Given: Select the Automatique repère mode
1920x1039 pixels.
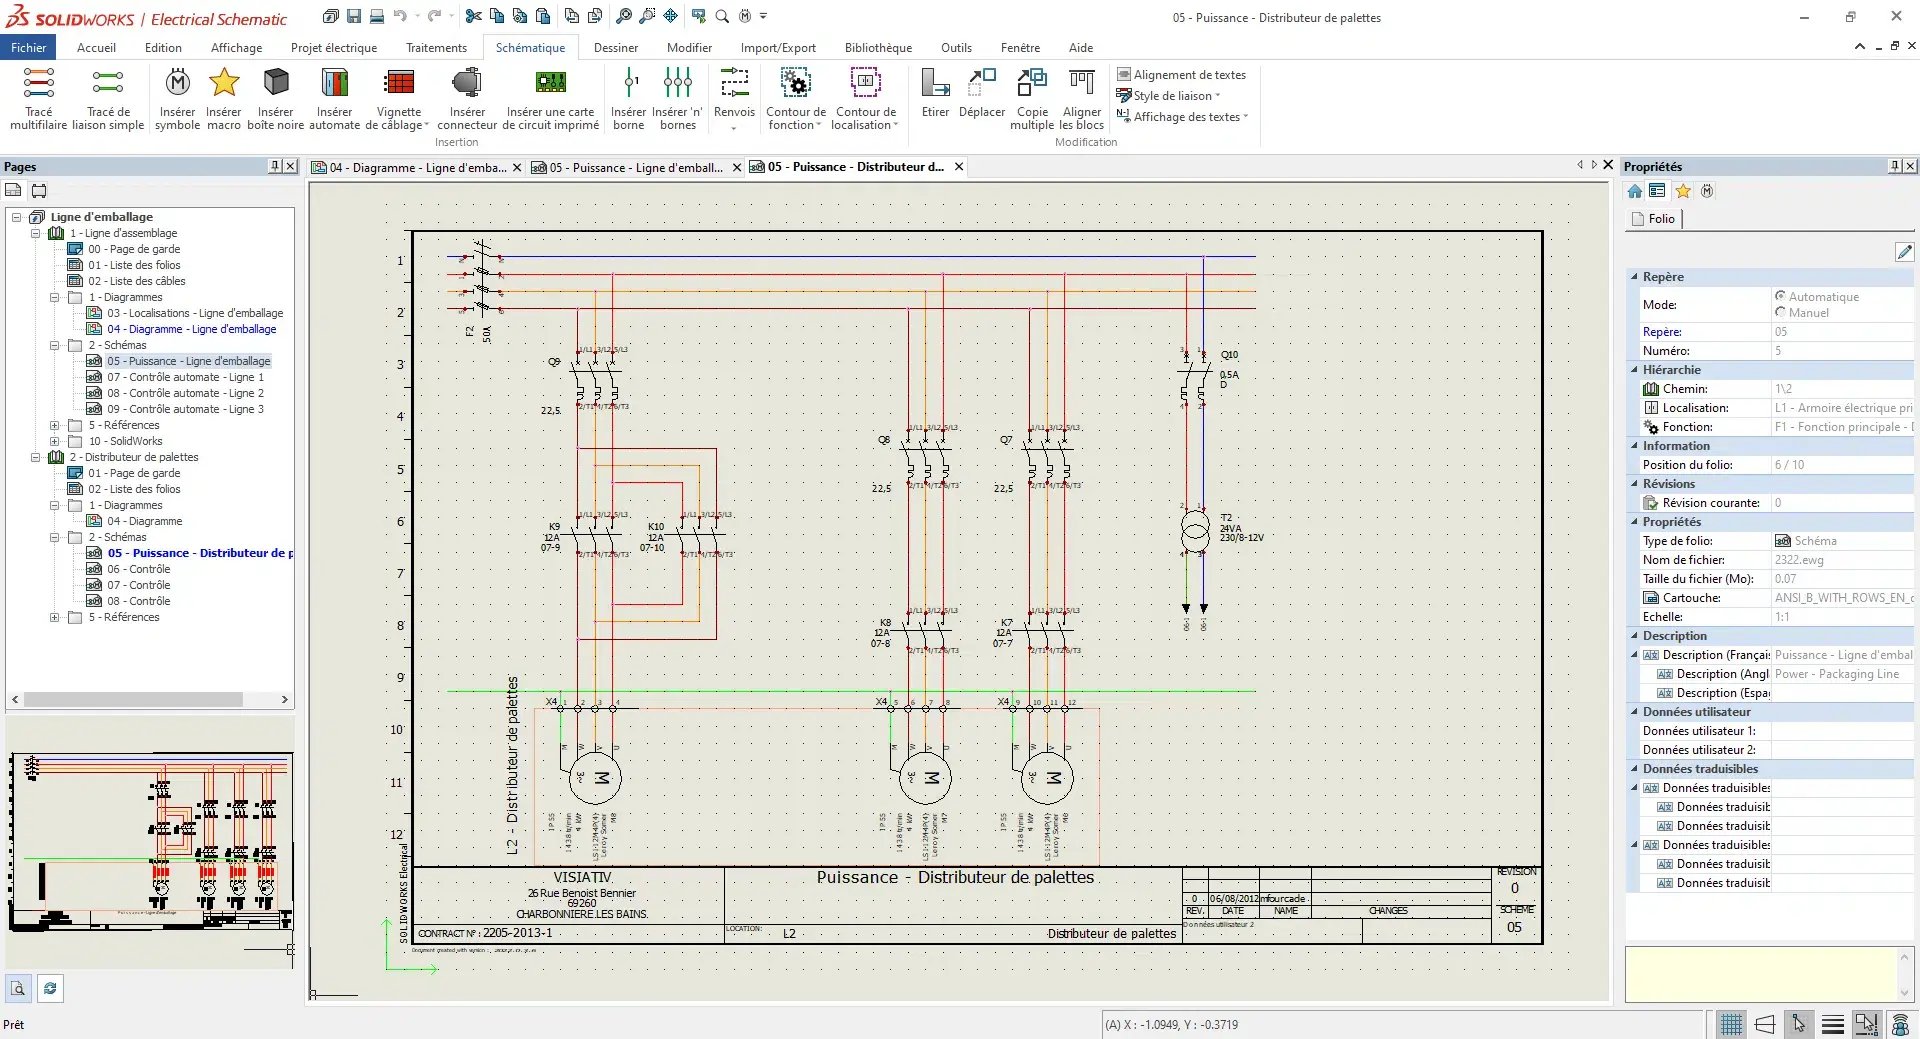Looking at the screenshot, I should (1780, 296).
